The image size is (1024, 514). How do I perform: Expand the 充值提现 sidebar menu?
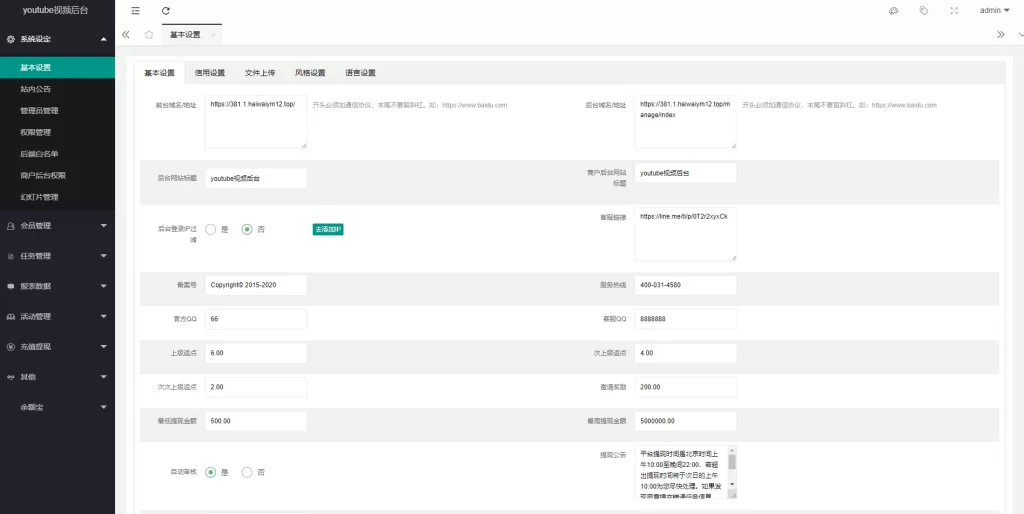coord(57,347)
